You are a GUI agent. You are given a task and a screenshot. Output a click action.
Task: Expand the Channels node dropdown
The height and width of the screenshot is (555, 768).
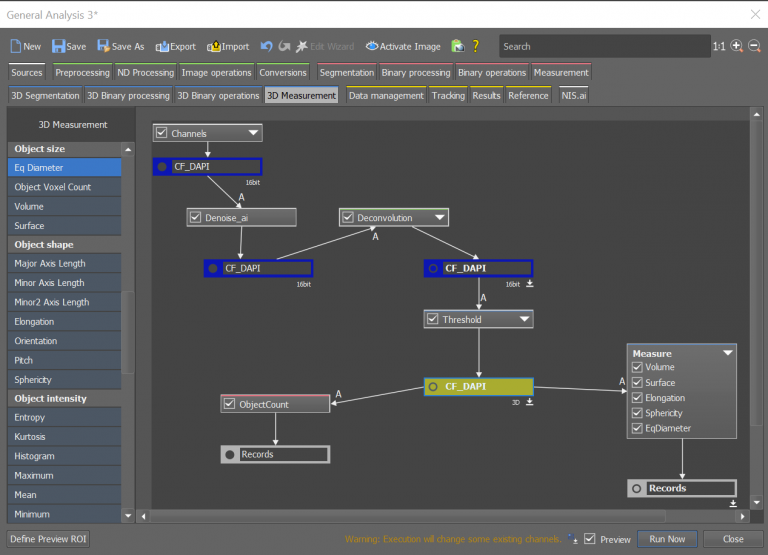tap(252, 133)
